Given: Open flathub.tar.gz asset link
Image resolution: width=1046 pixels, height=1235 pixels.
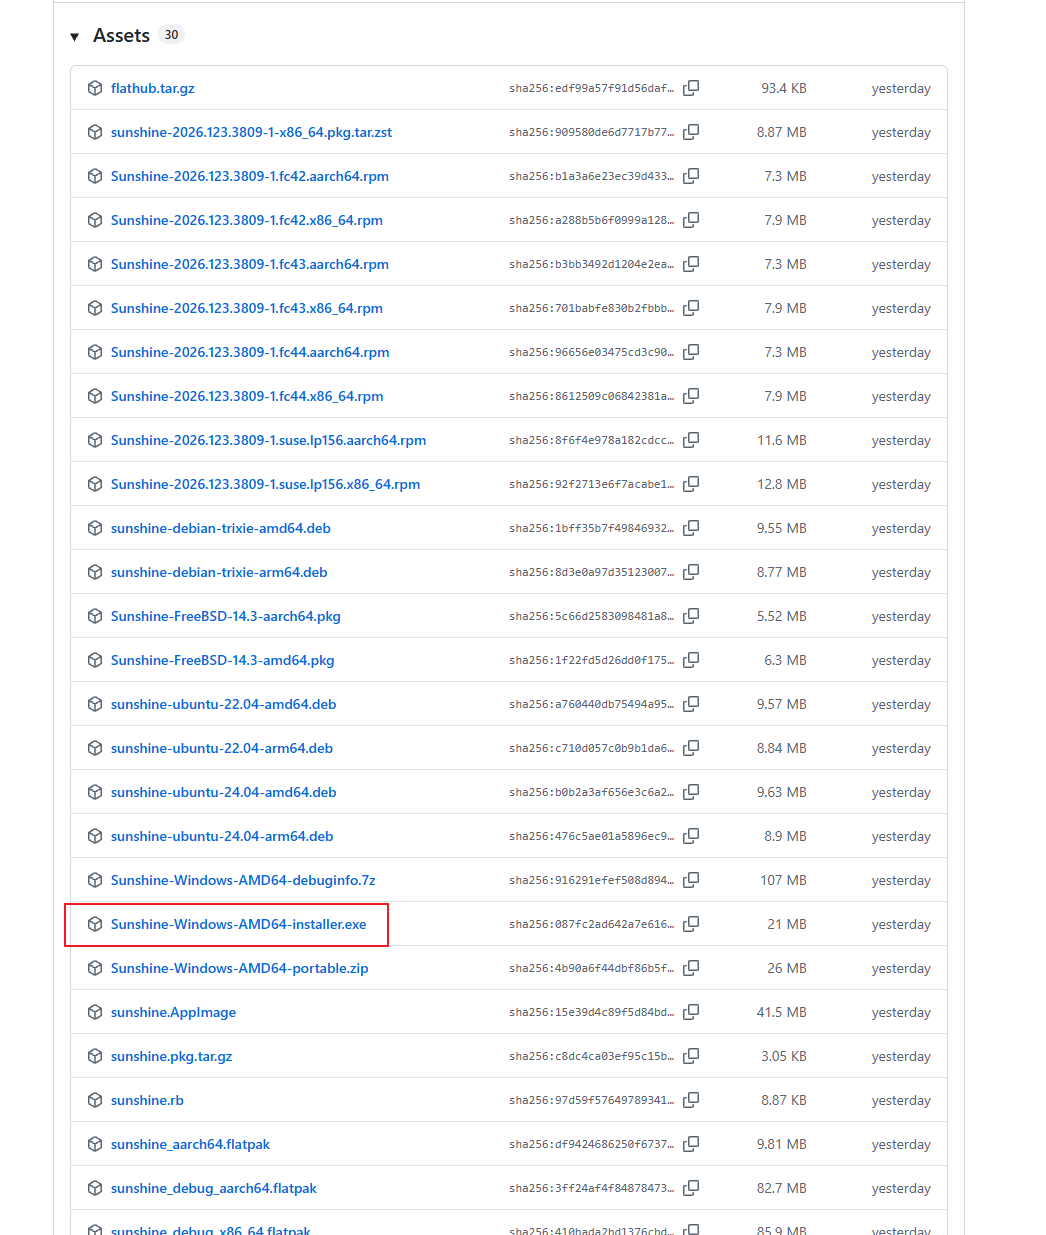Looking at the screenshot, I should 152,88.
